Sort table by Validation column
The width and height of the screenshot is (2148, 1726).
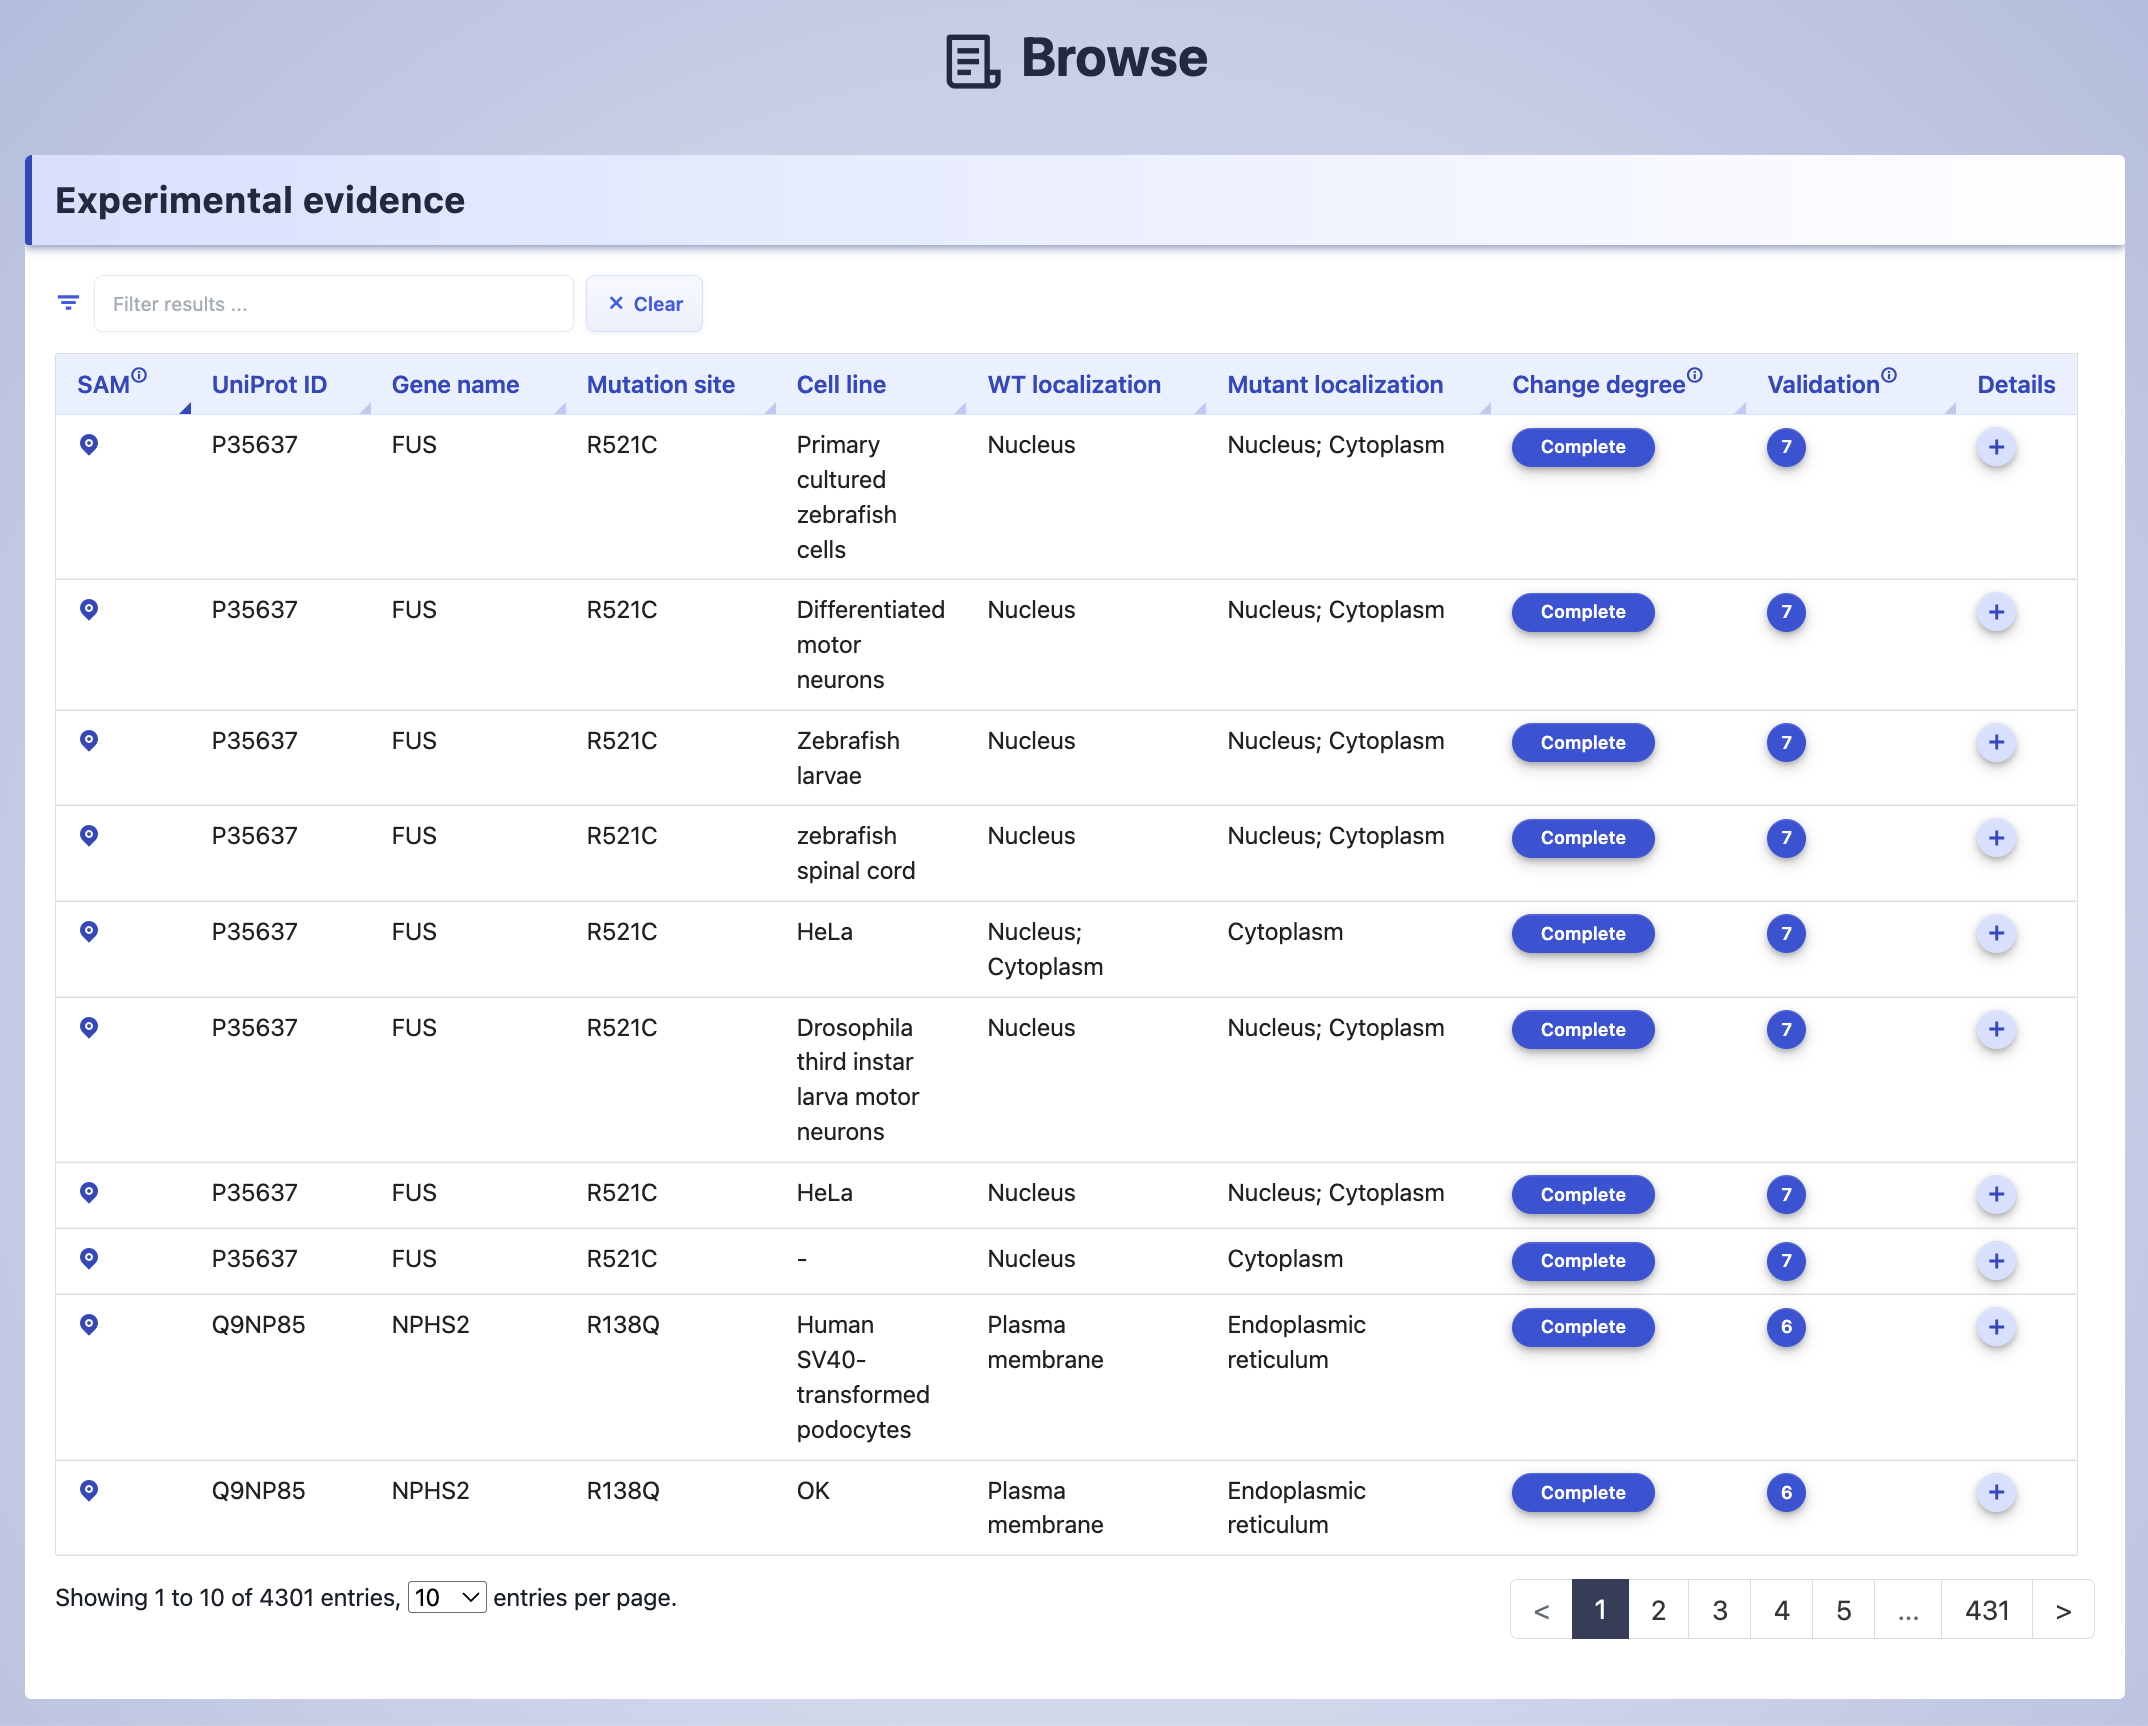pyautogui.click(x=1823, y=385)
